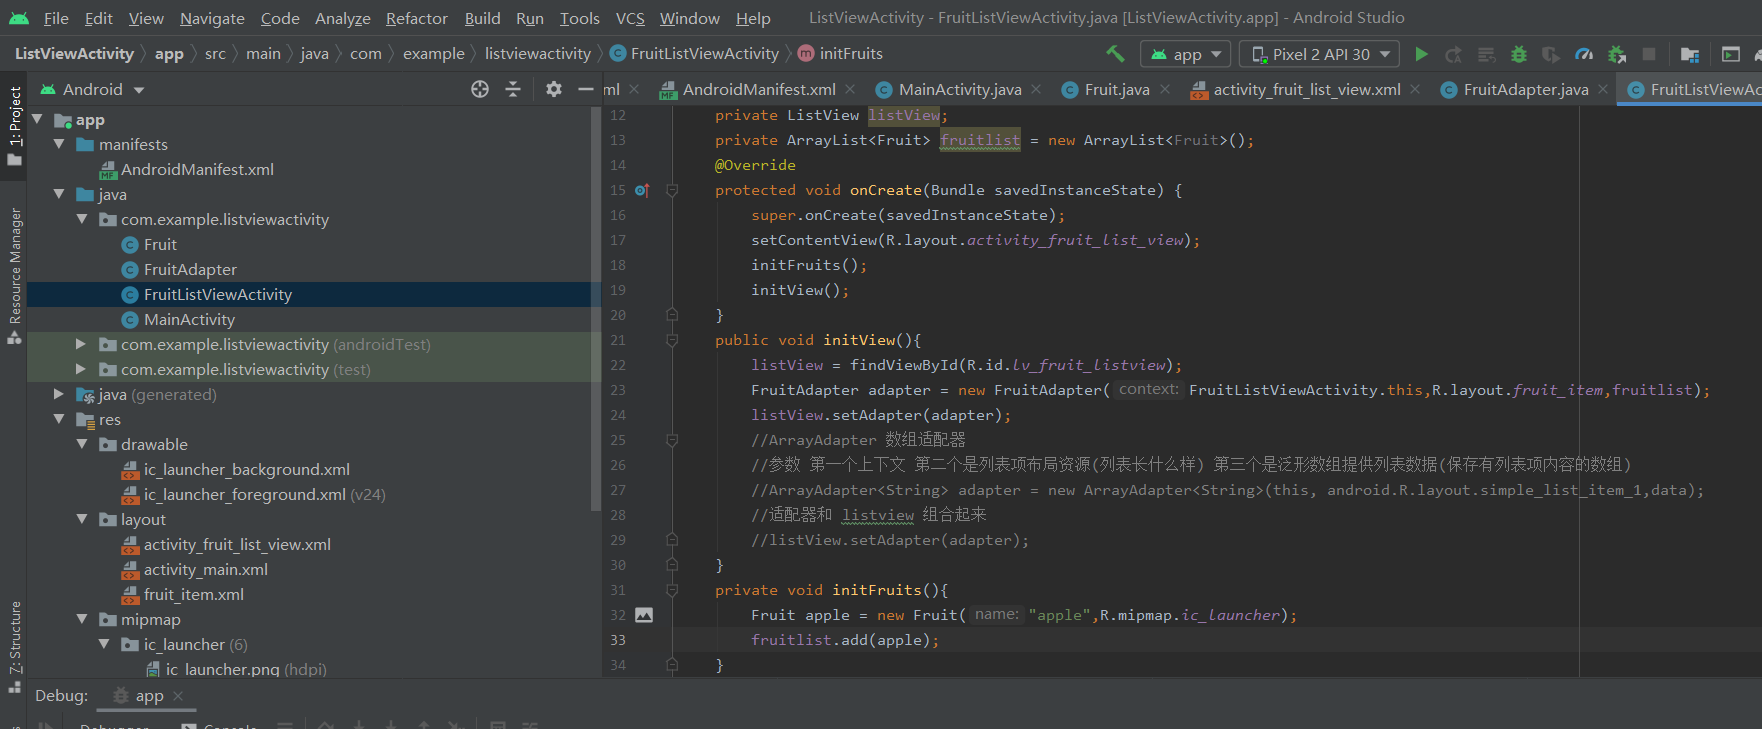Collapse the mipmap folder
The width and height of the screenshot is (1762, 729).
coord(81,619)
